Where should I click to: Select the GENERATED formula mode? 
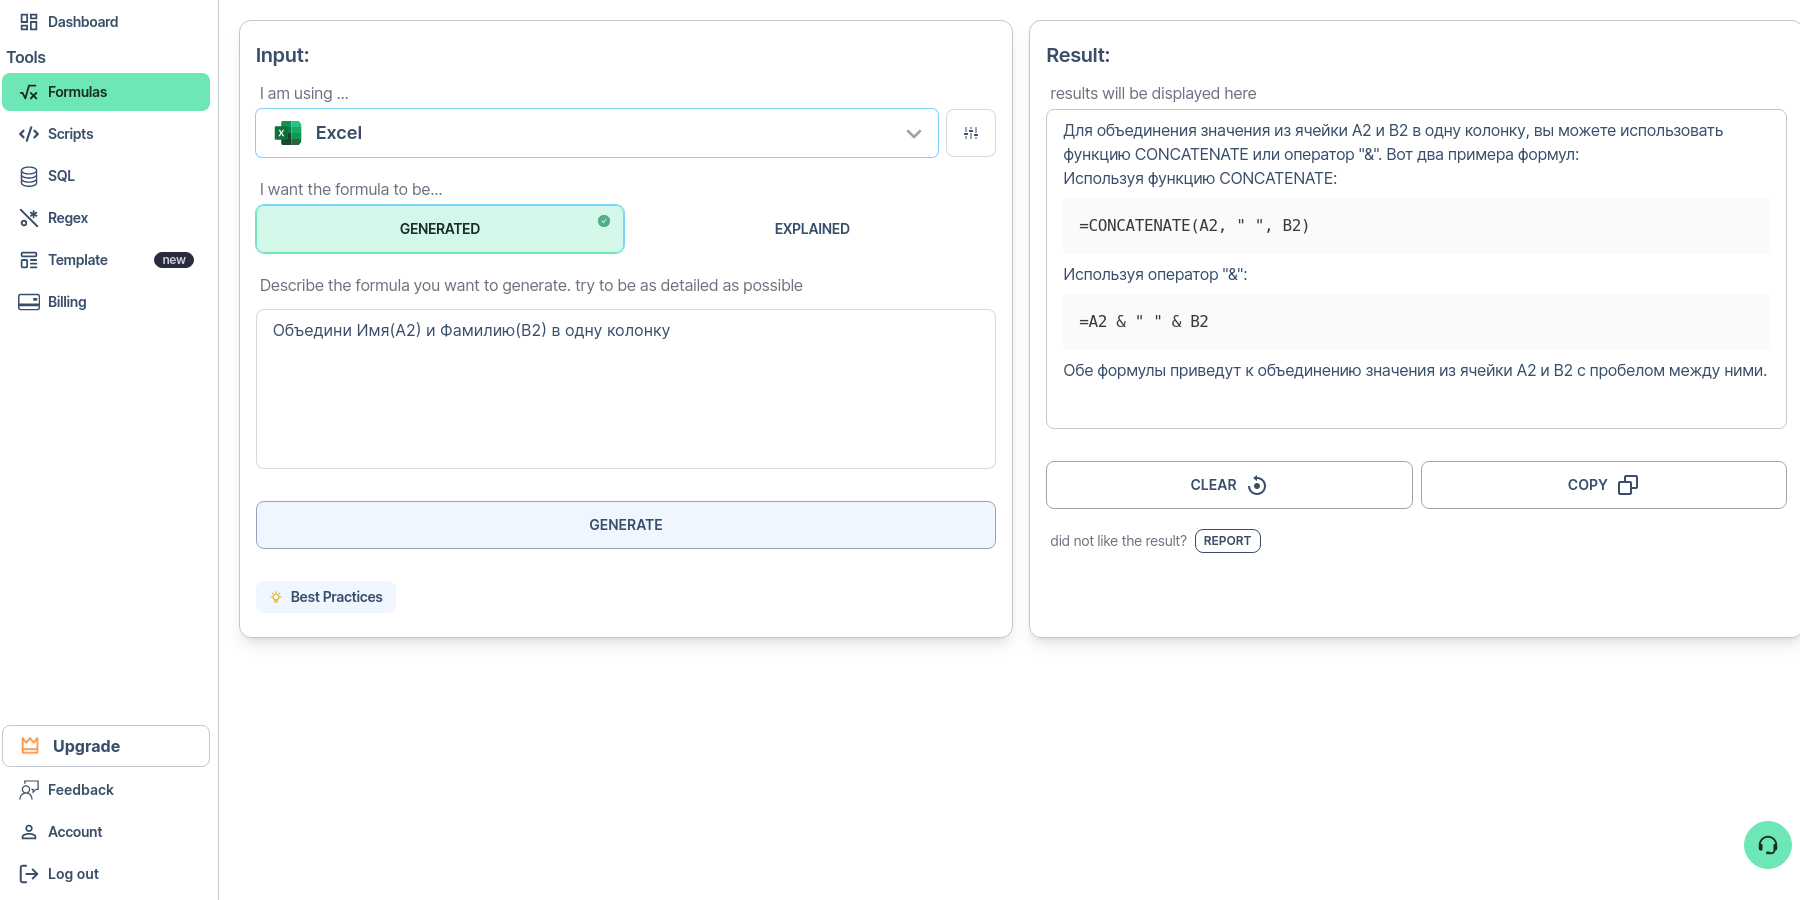pos(440,229)
